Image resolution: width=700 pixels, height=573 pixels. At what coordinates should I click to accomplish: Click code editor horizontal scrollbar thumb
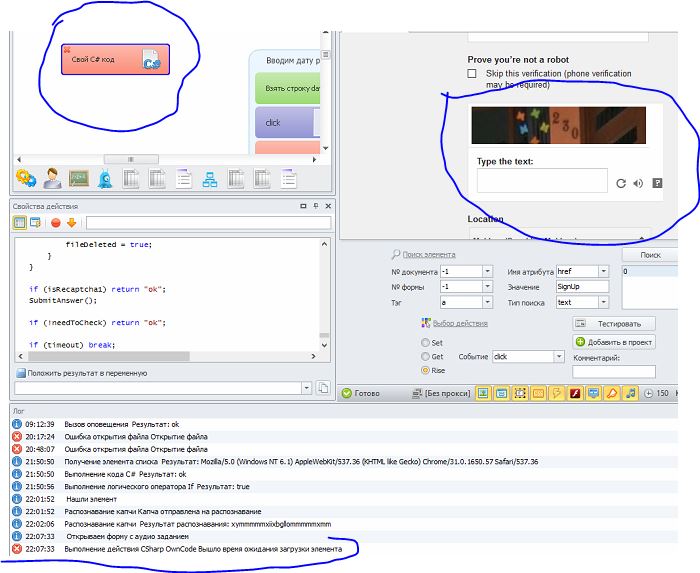pos(108,356)
